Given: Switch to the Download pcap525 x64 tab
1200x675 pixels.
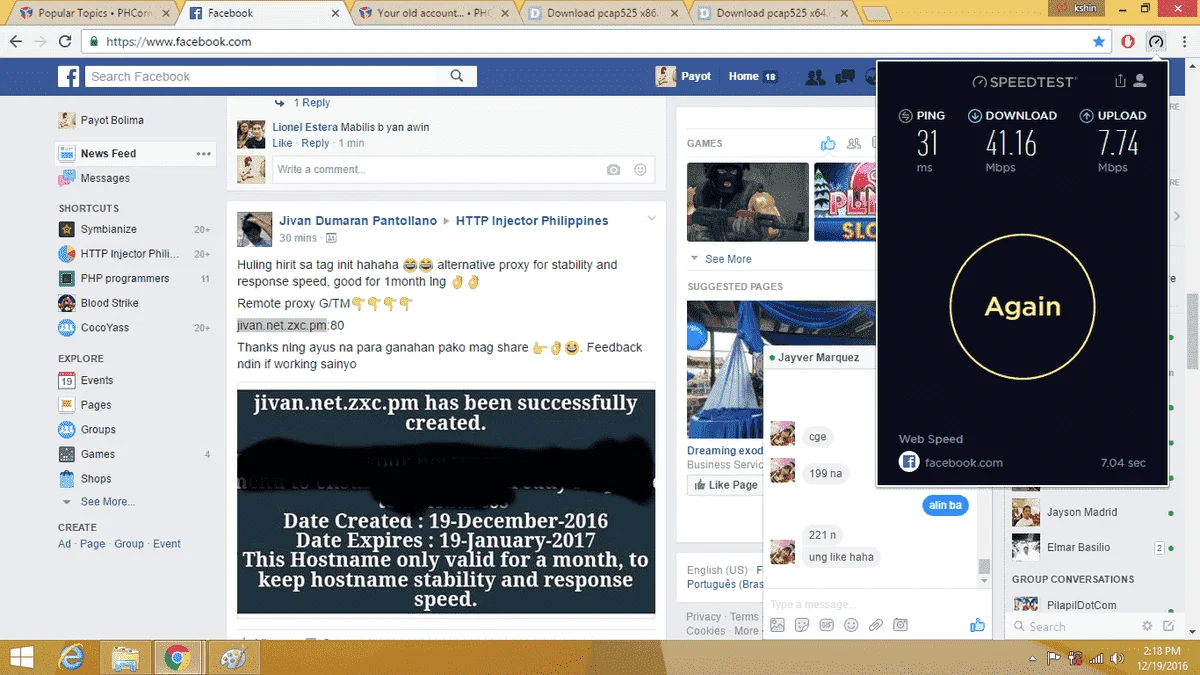Looking at the screenshot, I should (x=773, y=13).
